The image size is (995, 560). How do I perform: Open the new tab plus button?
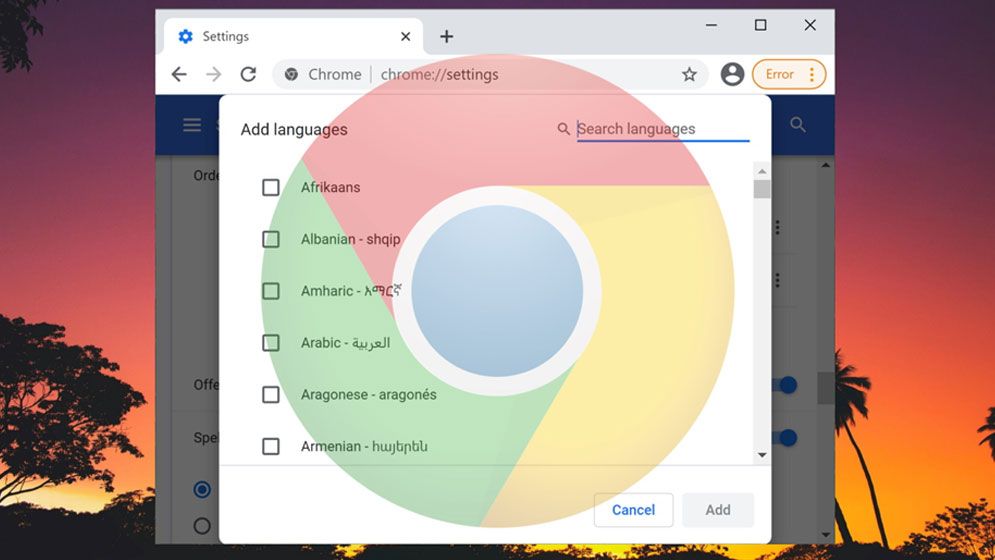click(x=446, y=37)
